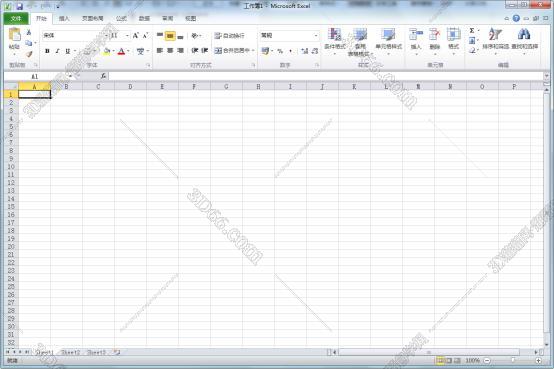Open the font size dropdown
Image resolution: width=554 pixels, height=369 pixels.
tap(127, 36)
